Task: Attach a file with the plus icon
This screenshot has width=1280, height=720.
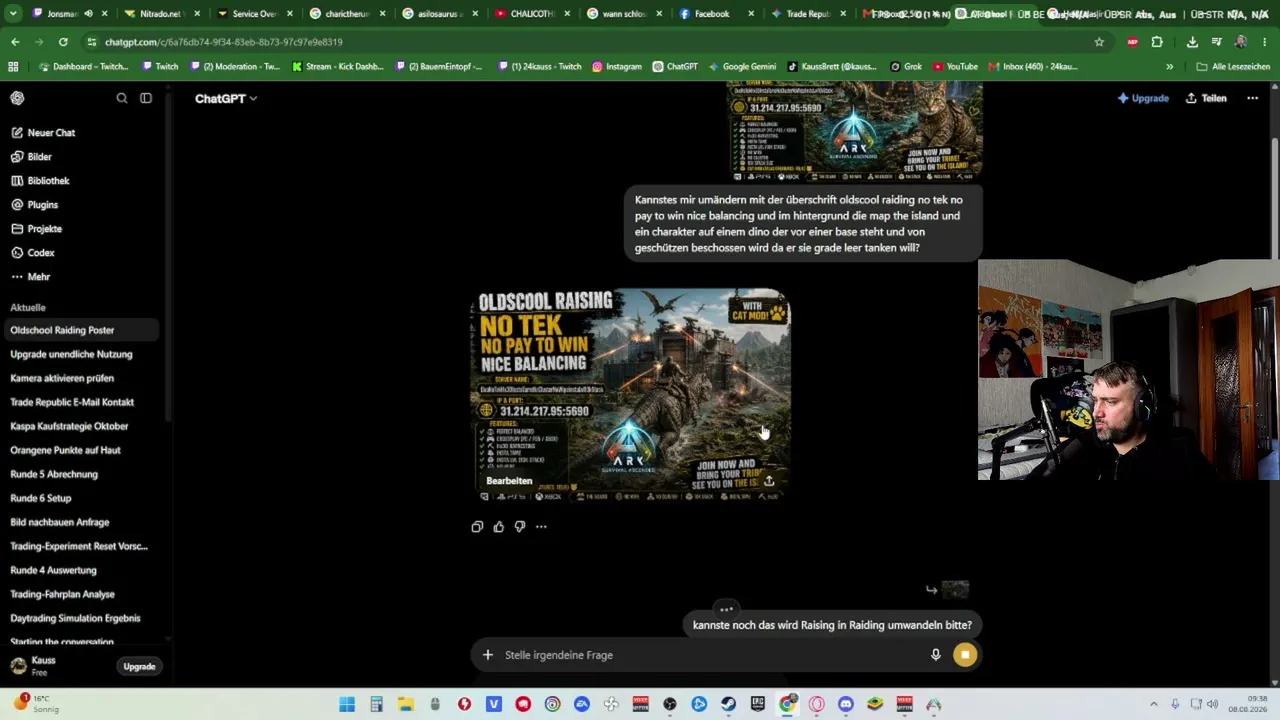Action: [x=488, y=655]
